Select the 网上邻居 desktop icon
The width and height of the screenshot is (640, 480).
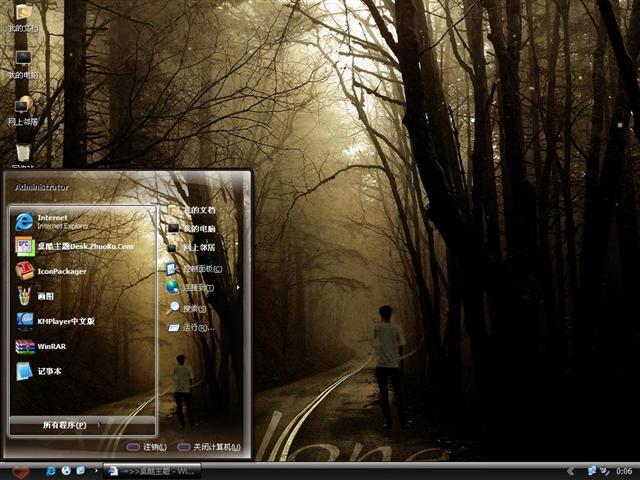[x=23, y=111]
